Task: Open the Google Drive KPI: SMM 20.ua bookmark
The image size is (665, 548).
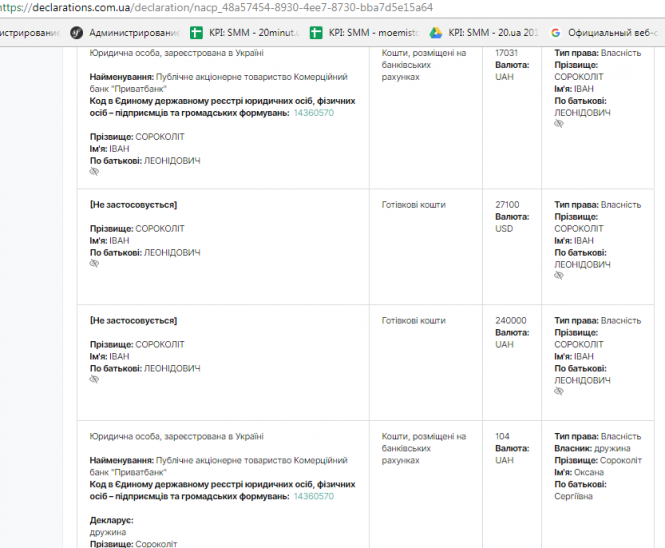Action: point(484,32)
